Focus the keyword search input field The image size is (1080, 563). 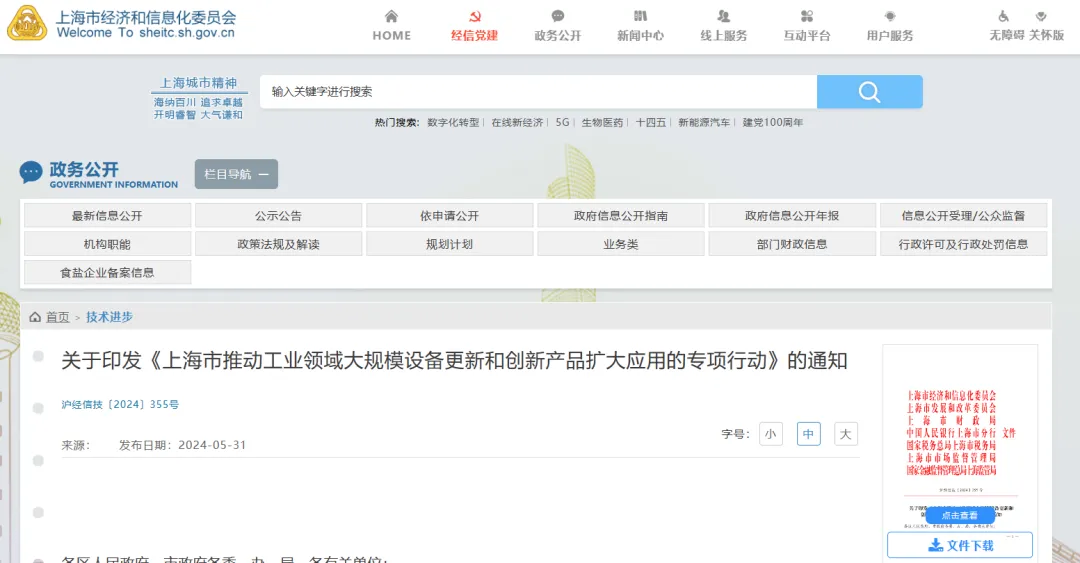click(539, 92)
